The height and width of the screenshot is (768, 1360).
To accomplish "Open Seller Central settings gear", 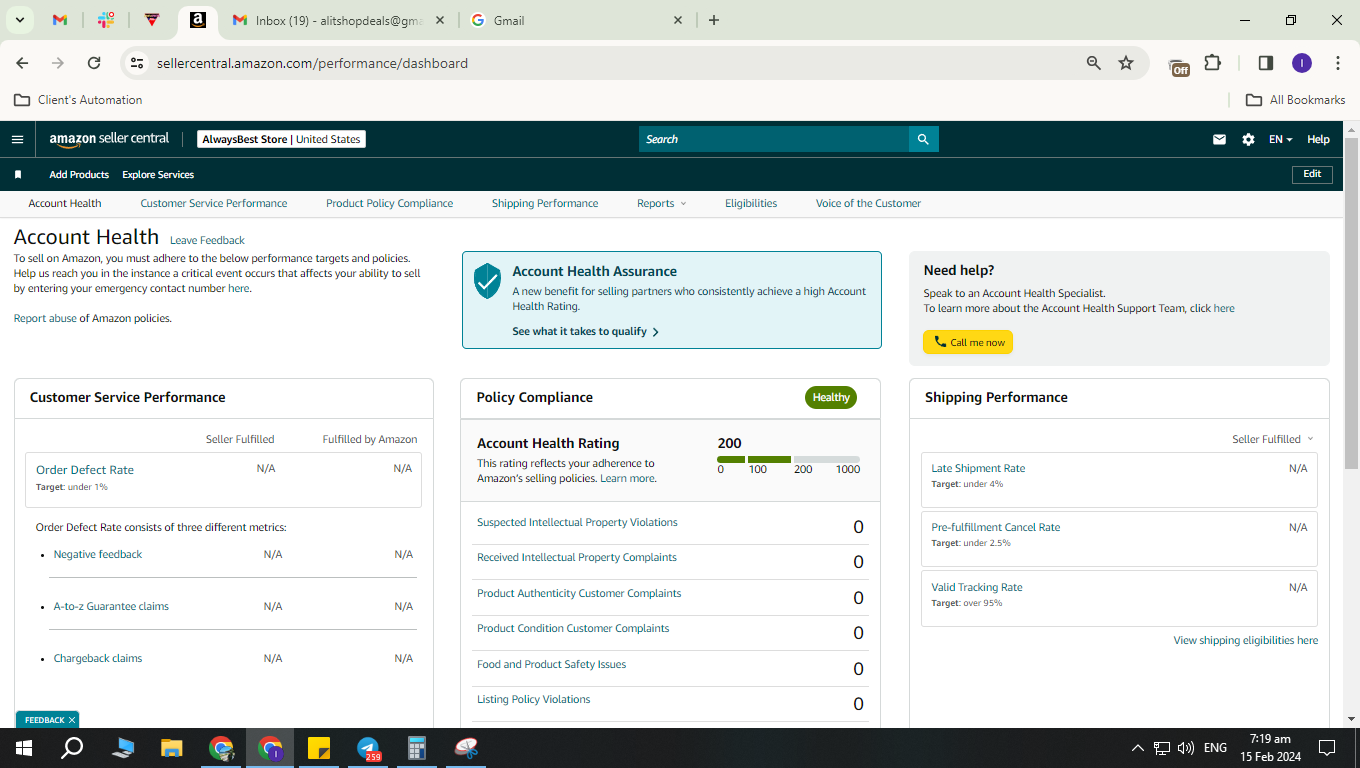I will pos(1248,139).
